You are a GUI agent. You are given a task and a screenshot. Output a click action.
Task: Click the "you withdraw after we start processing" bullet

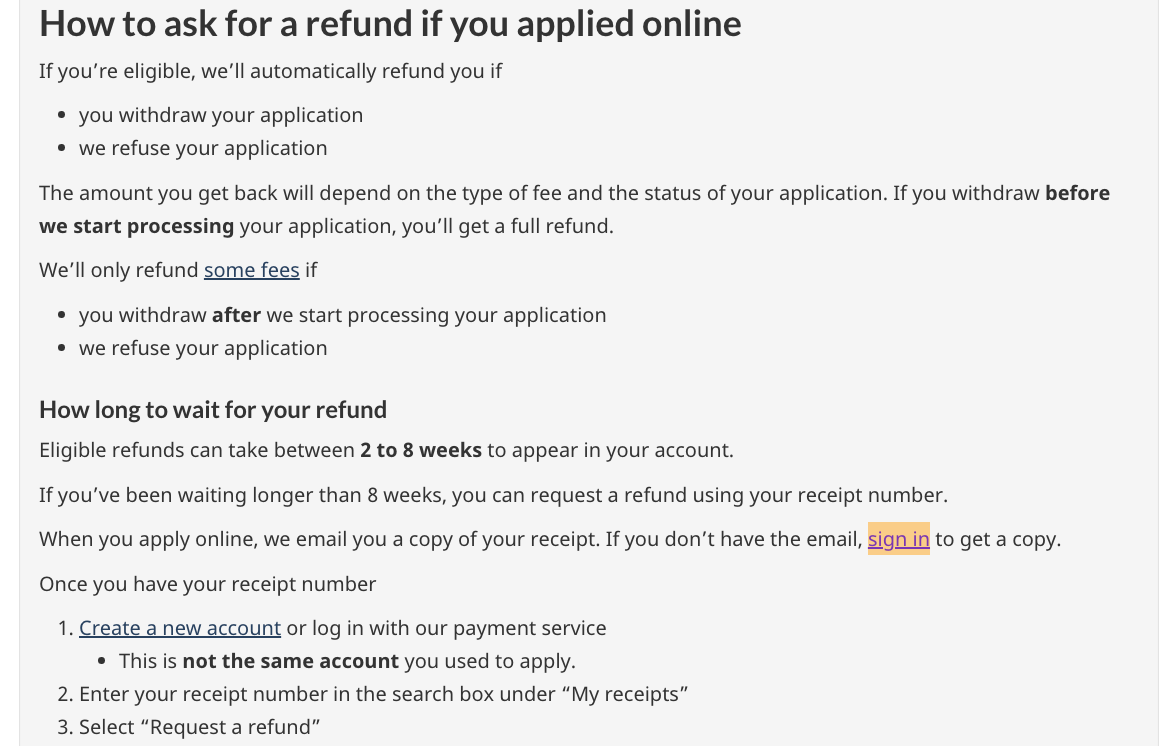[342, 315]
